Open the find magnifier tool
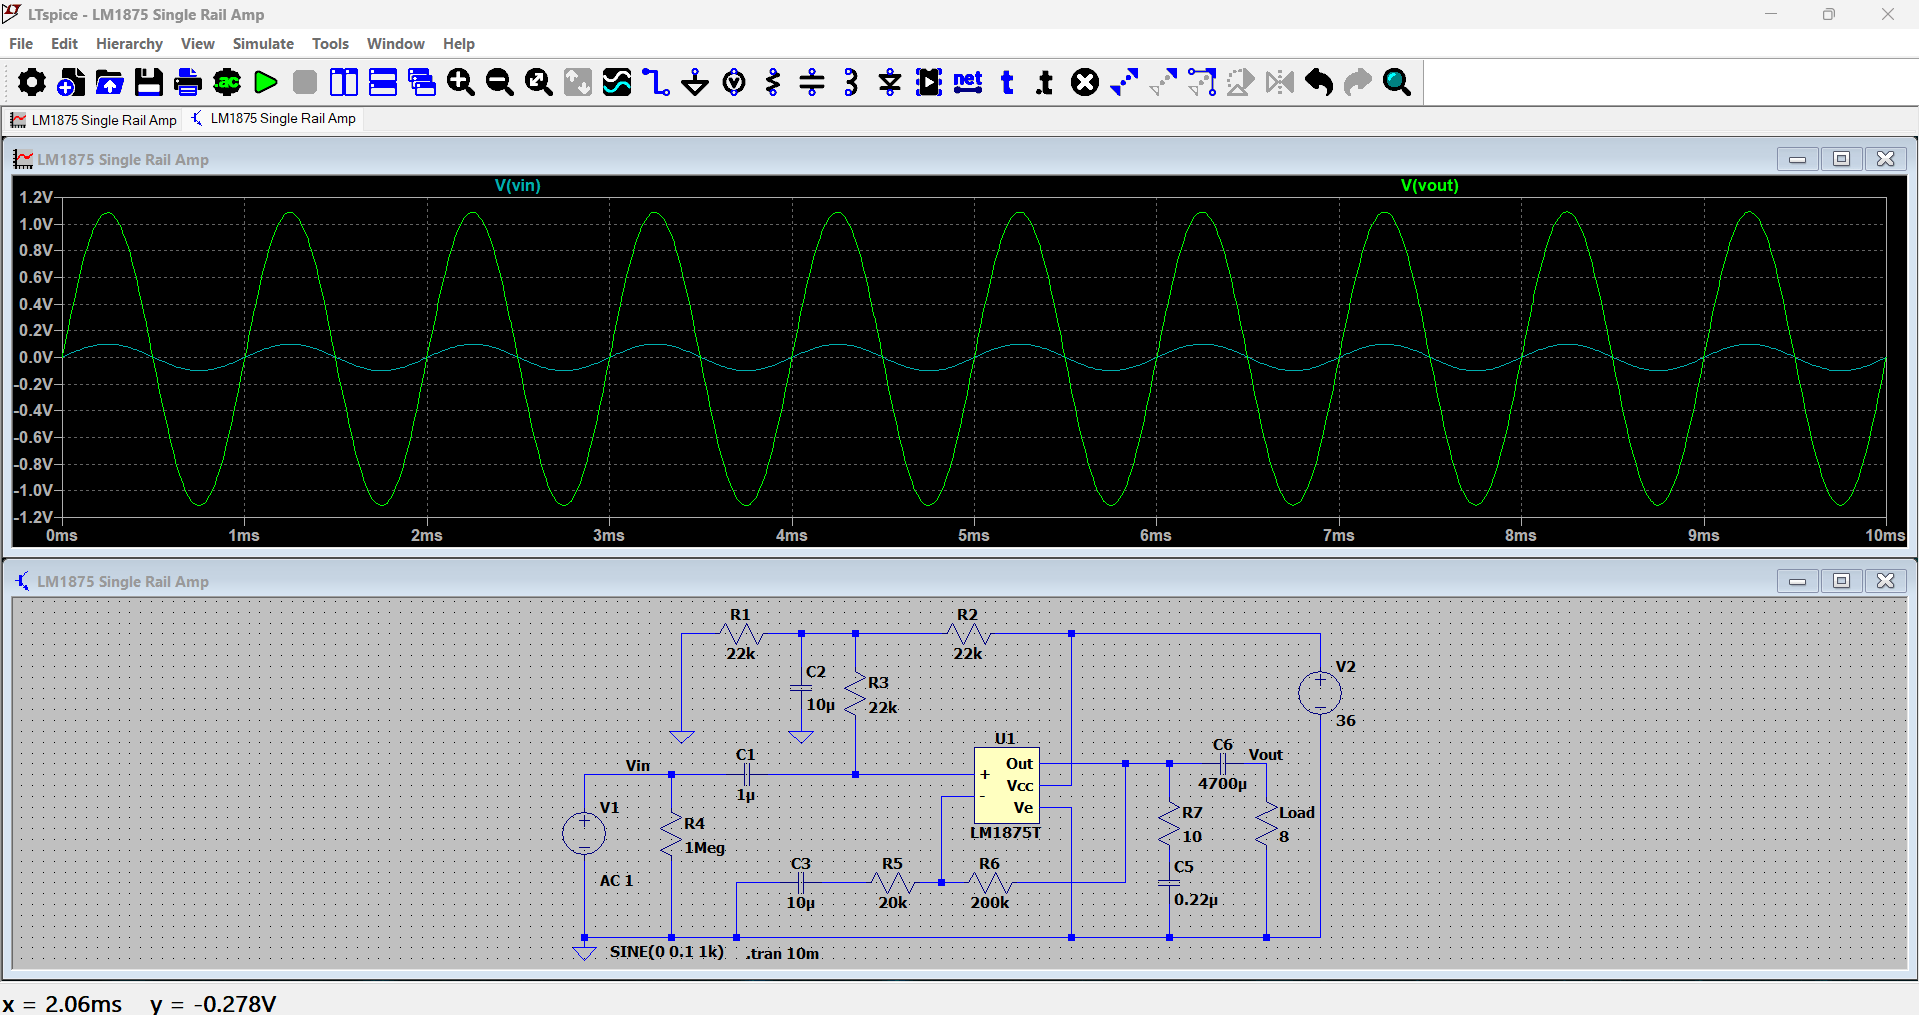Image resolution: width=1919 pixels, height=1015 pixels. [x=1397, y=82]
